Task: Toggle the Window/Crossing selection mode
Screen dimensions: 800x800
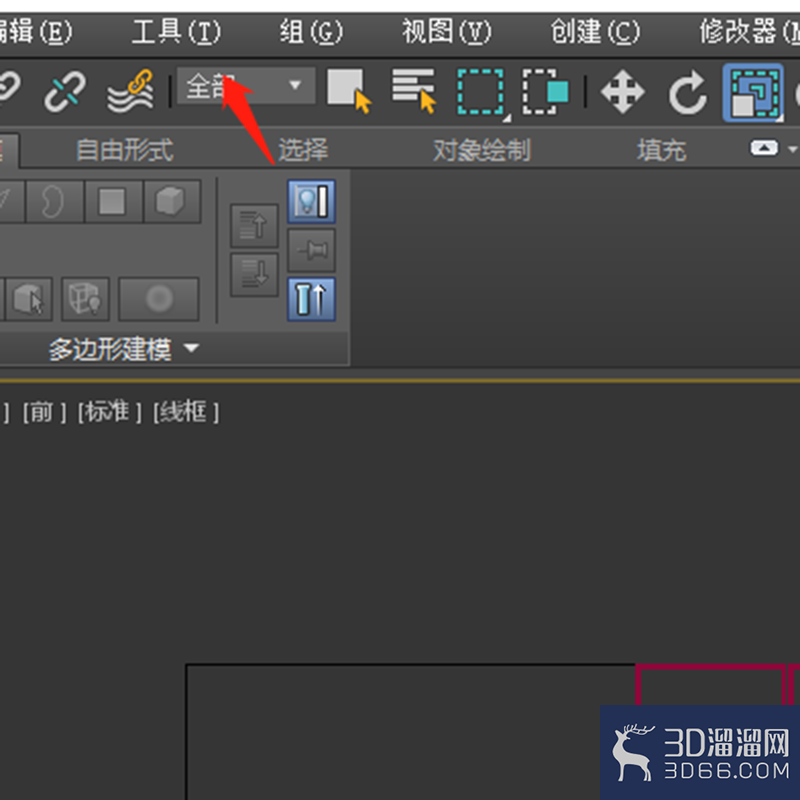Action: (545, 92)
